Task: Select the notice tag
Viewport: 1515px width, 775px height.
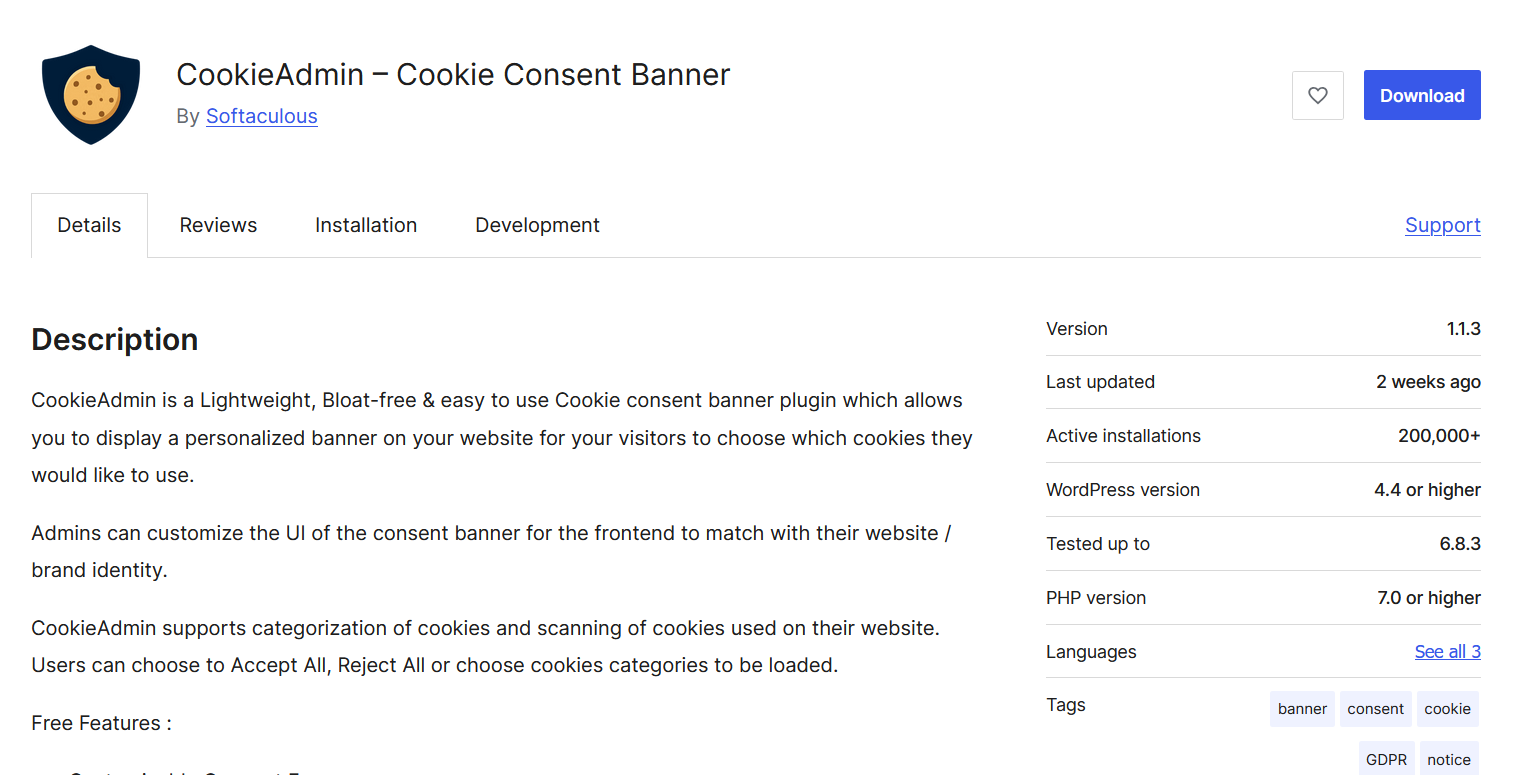Action: (x=1449, y=758)
